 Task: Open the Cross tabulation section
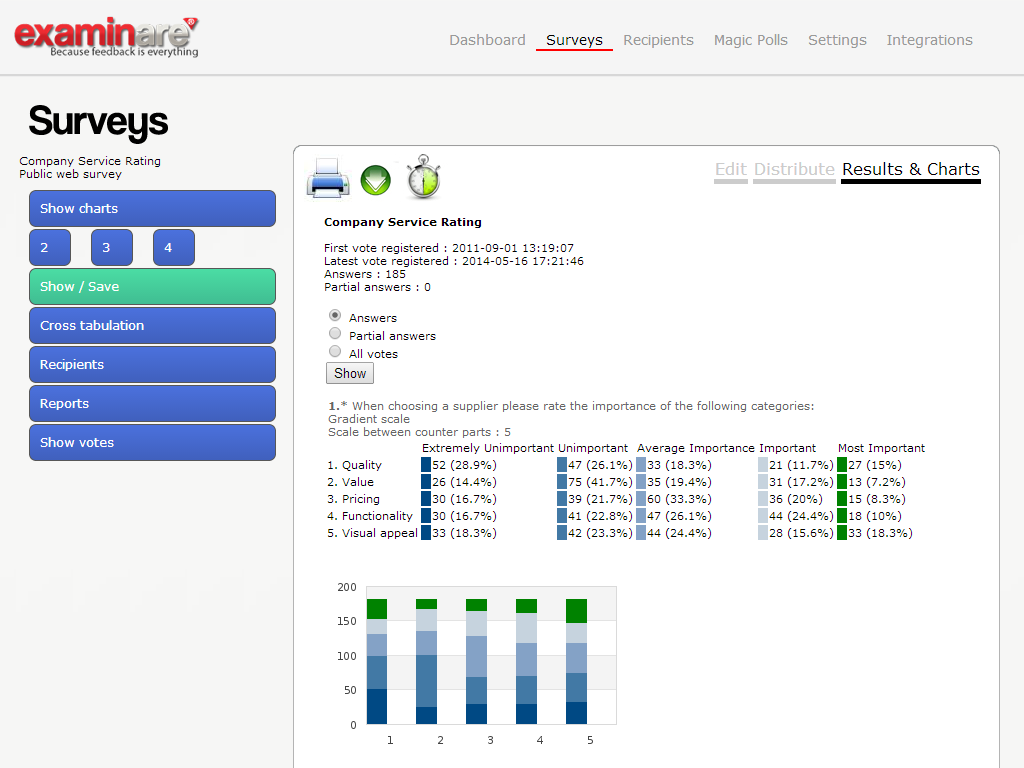tap(152, 326)
